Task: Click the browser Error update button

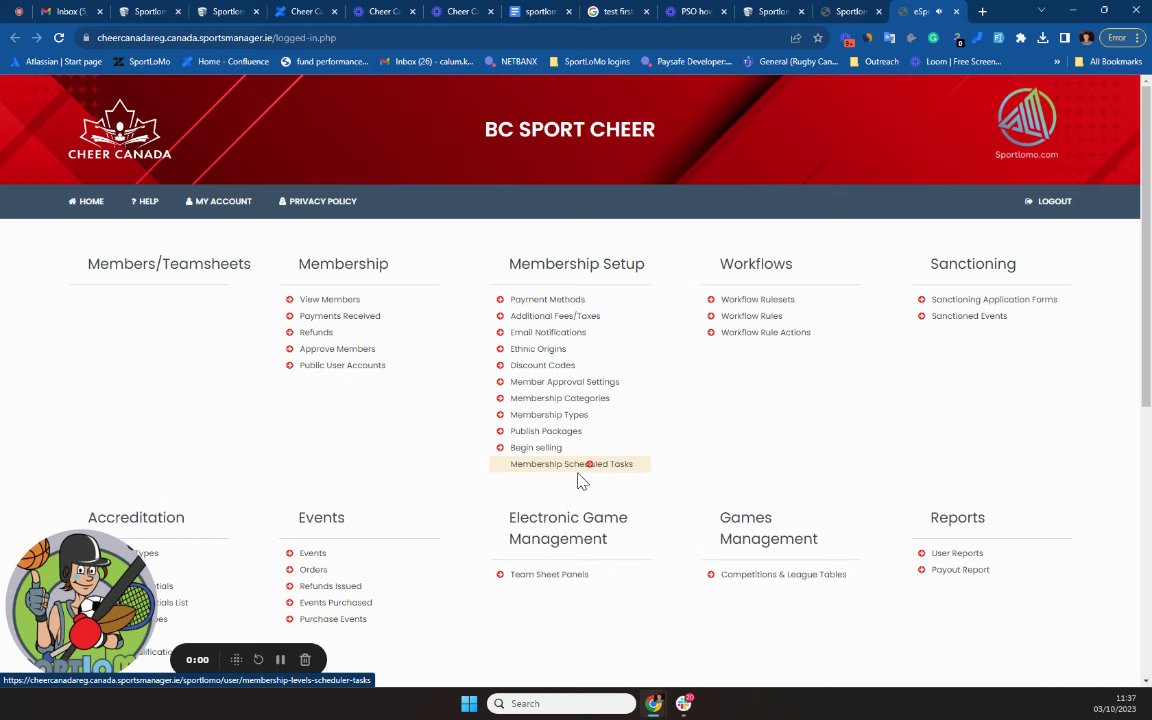Action: coord(1123,37)
